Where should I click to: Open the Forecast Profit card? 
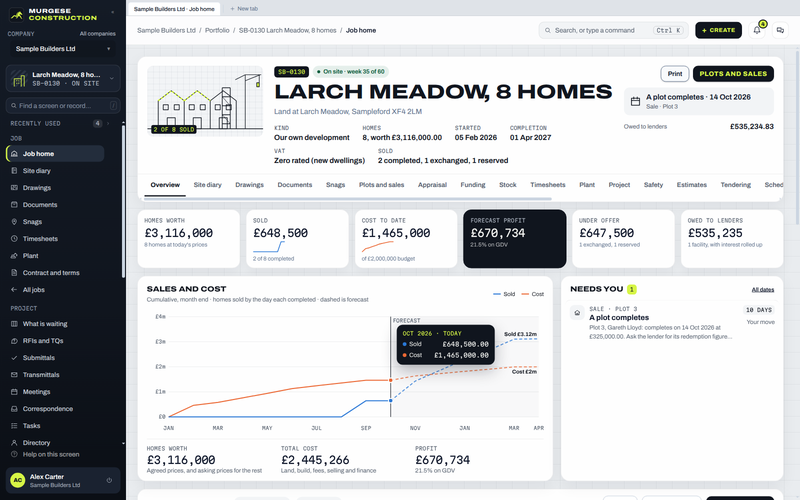point(514,239)
